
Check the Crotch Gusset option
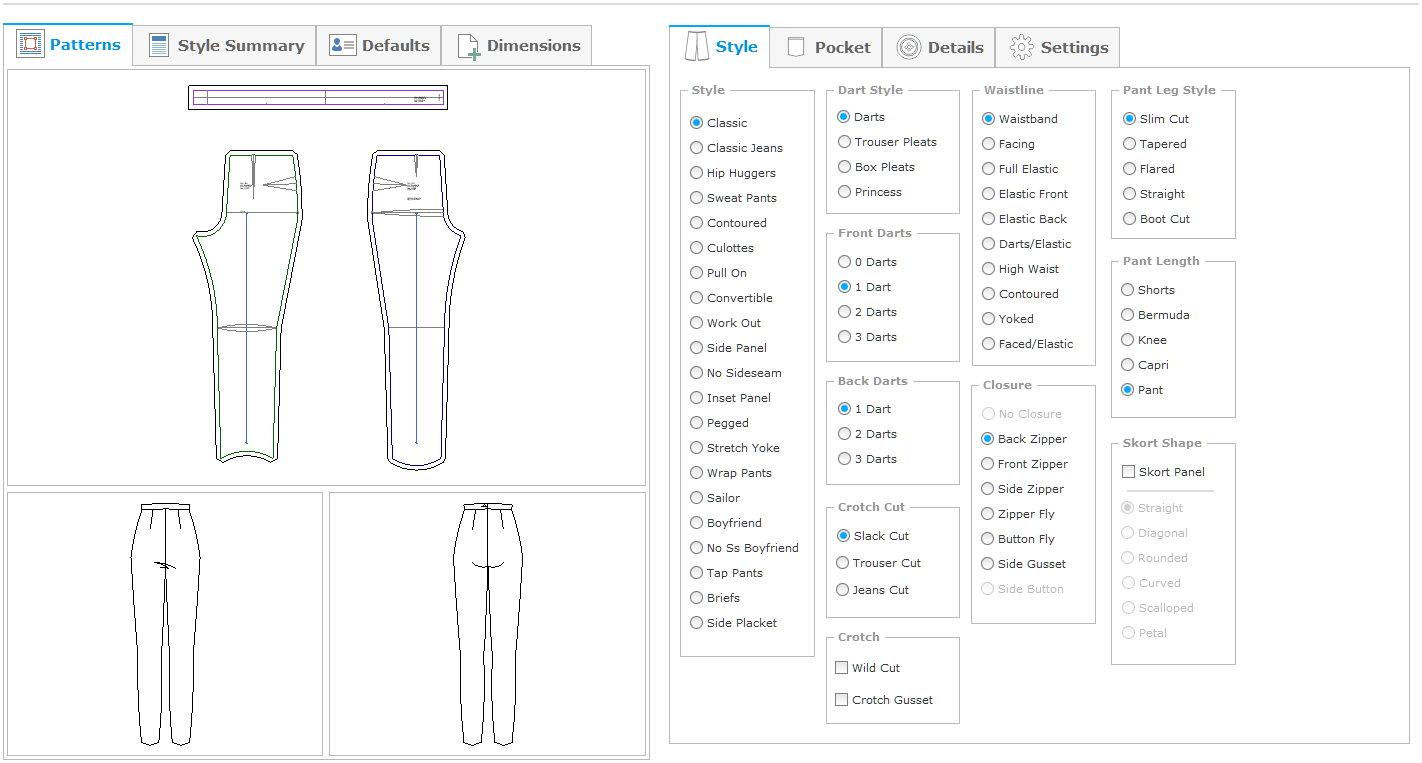point(842,700)
